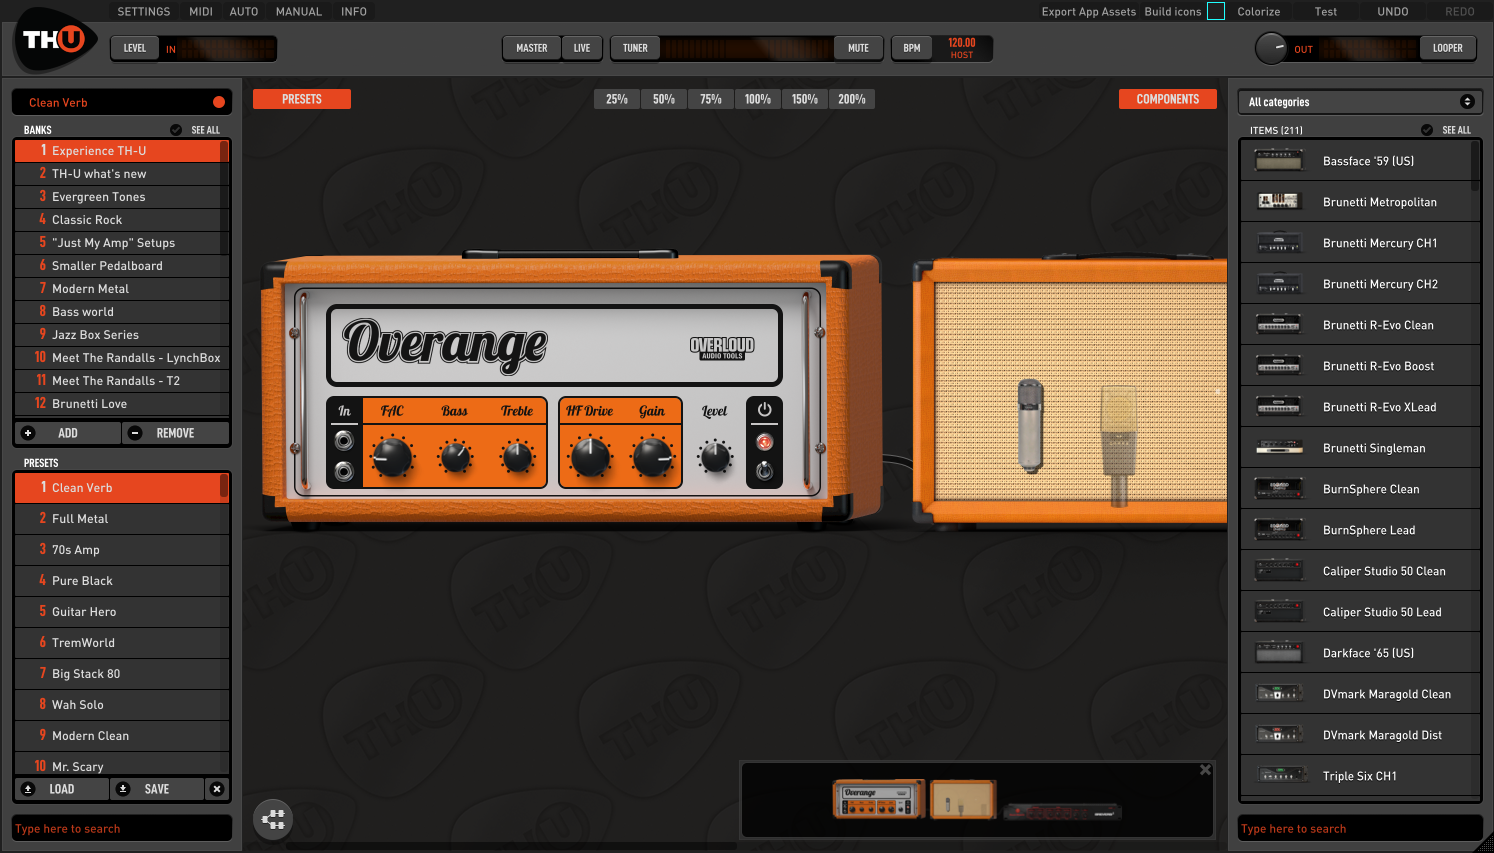Click SEE ALL checkmark above the banks list

[x=175, y=129]
